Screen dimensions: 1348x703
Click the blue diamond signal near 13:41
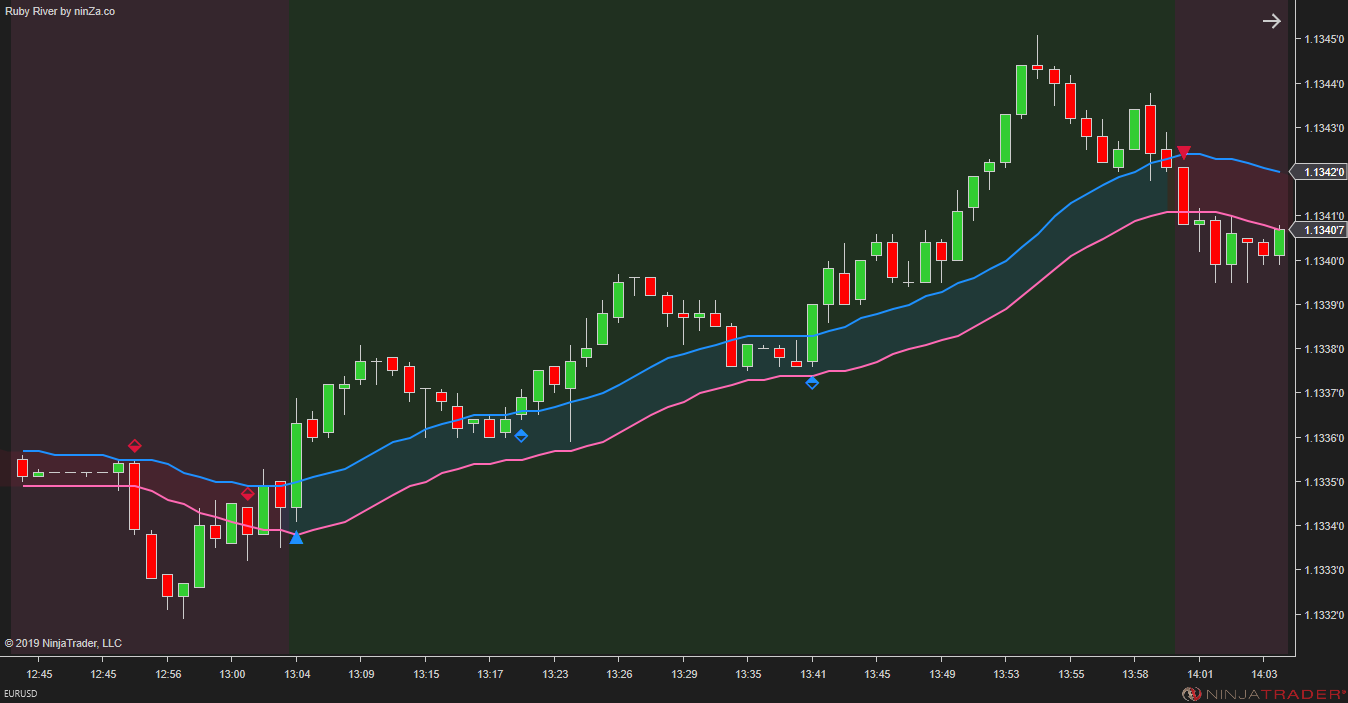812,382
